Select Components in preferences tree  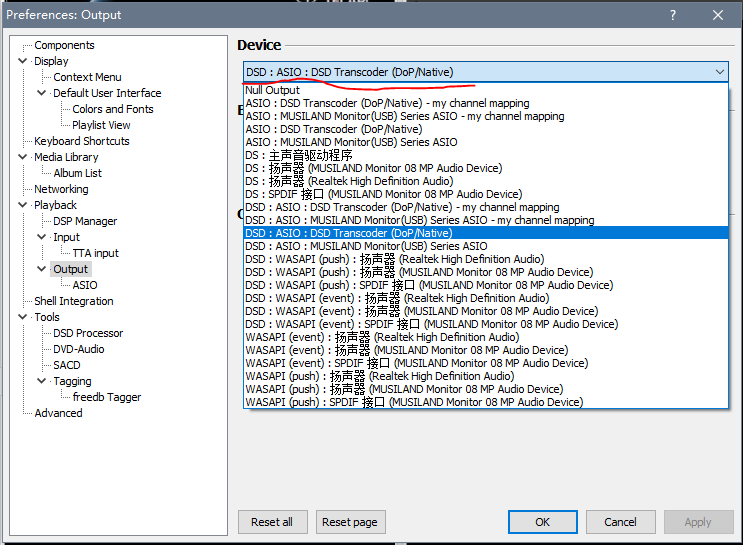coord(64,45)
